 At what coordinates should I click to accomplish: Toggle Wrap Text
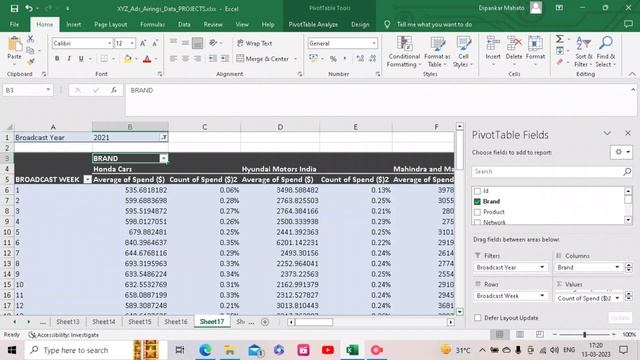[255, 43]
